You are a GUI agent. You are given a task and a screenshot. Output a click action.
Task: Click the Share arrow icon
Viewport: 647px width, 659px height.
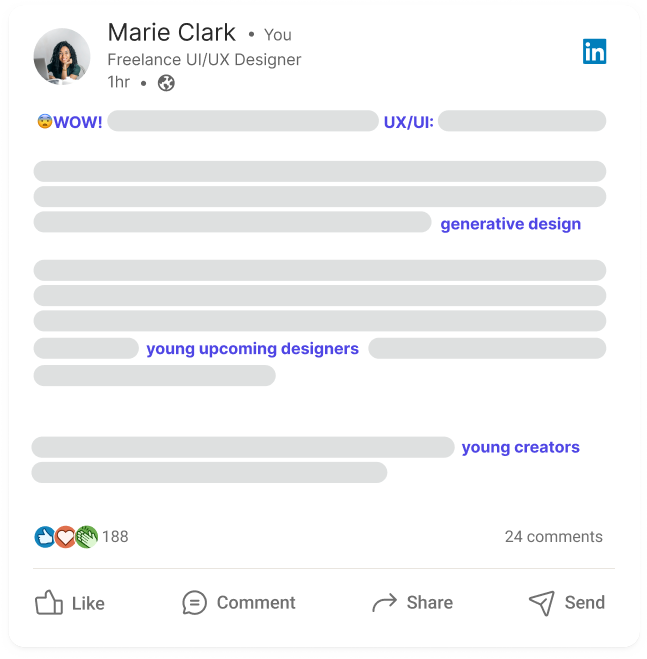click(384, 602)
